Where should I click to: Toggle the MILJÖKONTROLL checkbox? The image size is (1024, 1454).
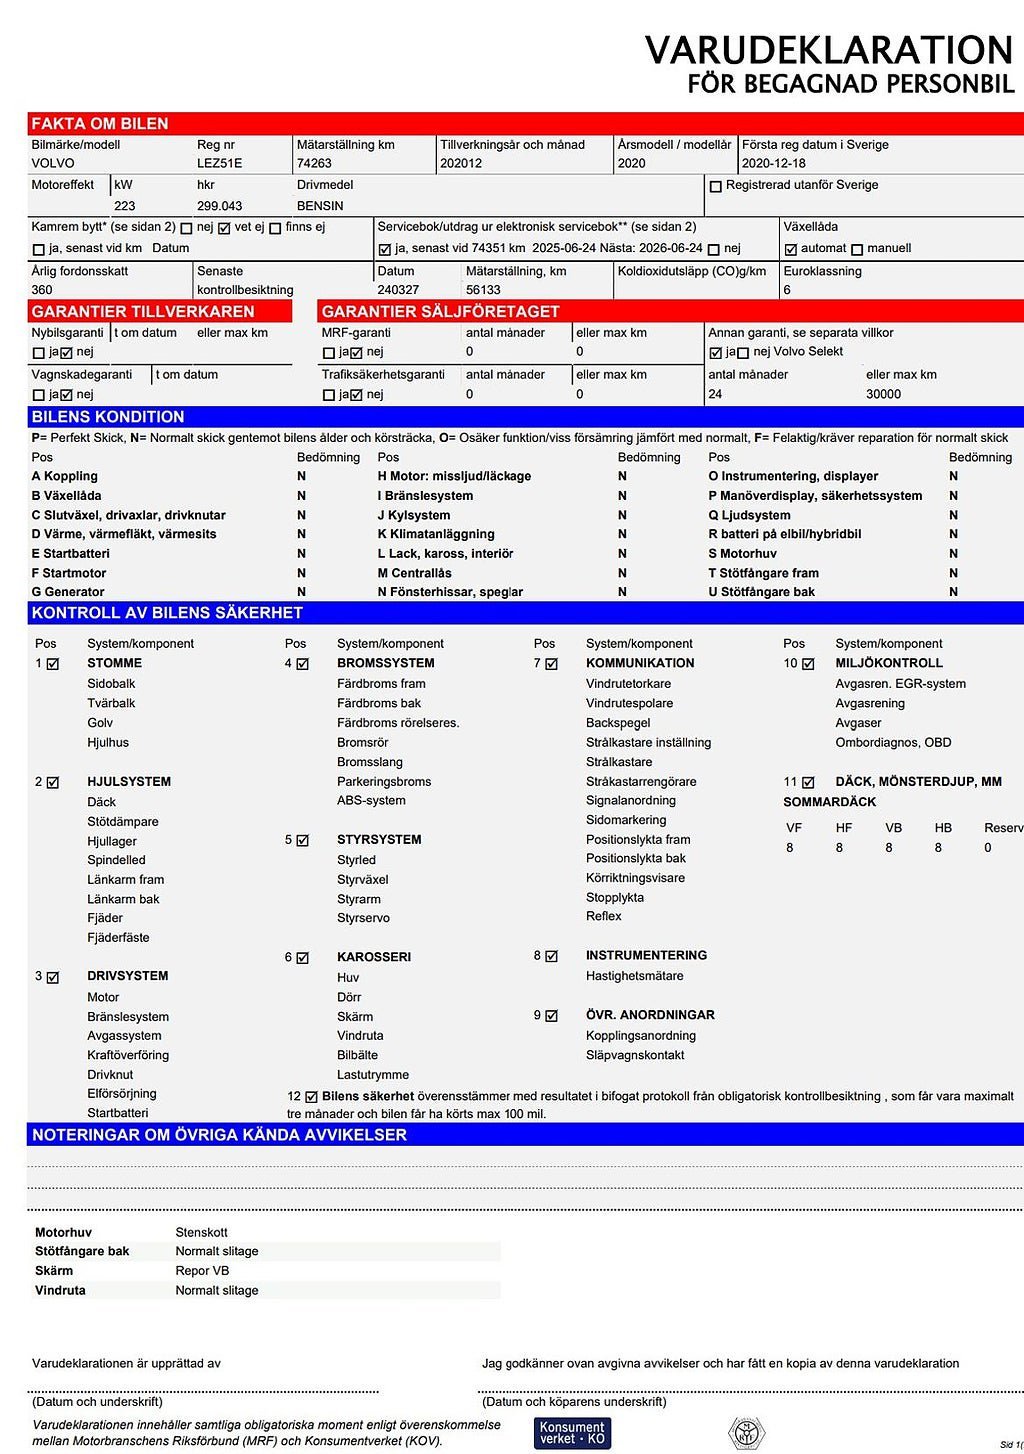[808, 664]
